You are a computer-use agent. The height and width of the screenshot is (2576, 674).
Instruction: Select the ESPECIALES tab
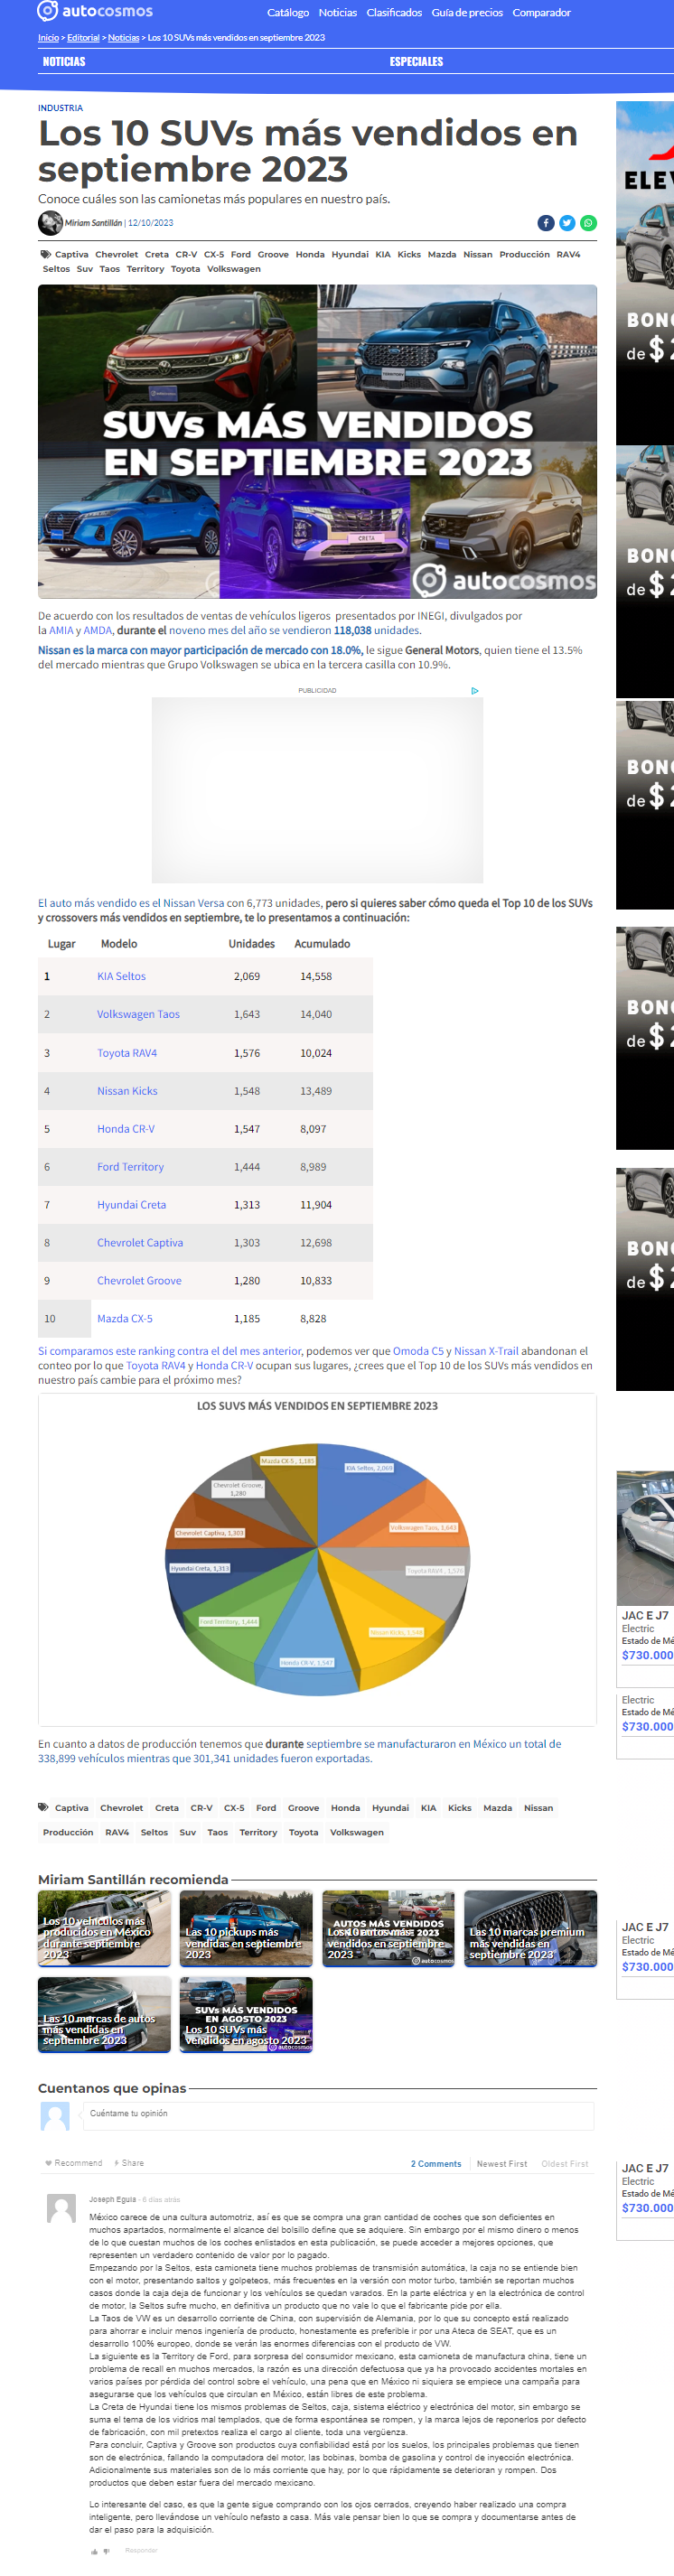[416, 62]
